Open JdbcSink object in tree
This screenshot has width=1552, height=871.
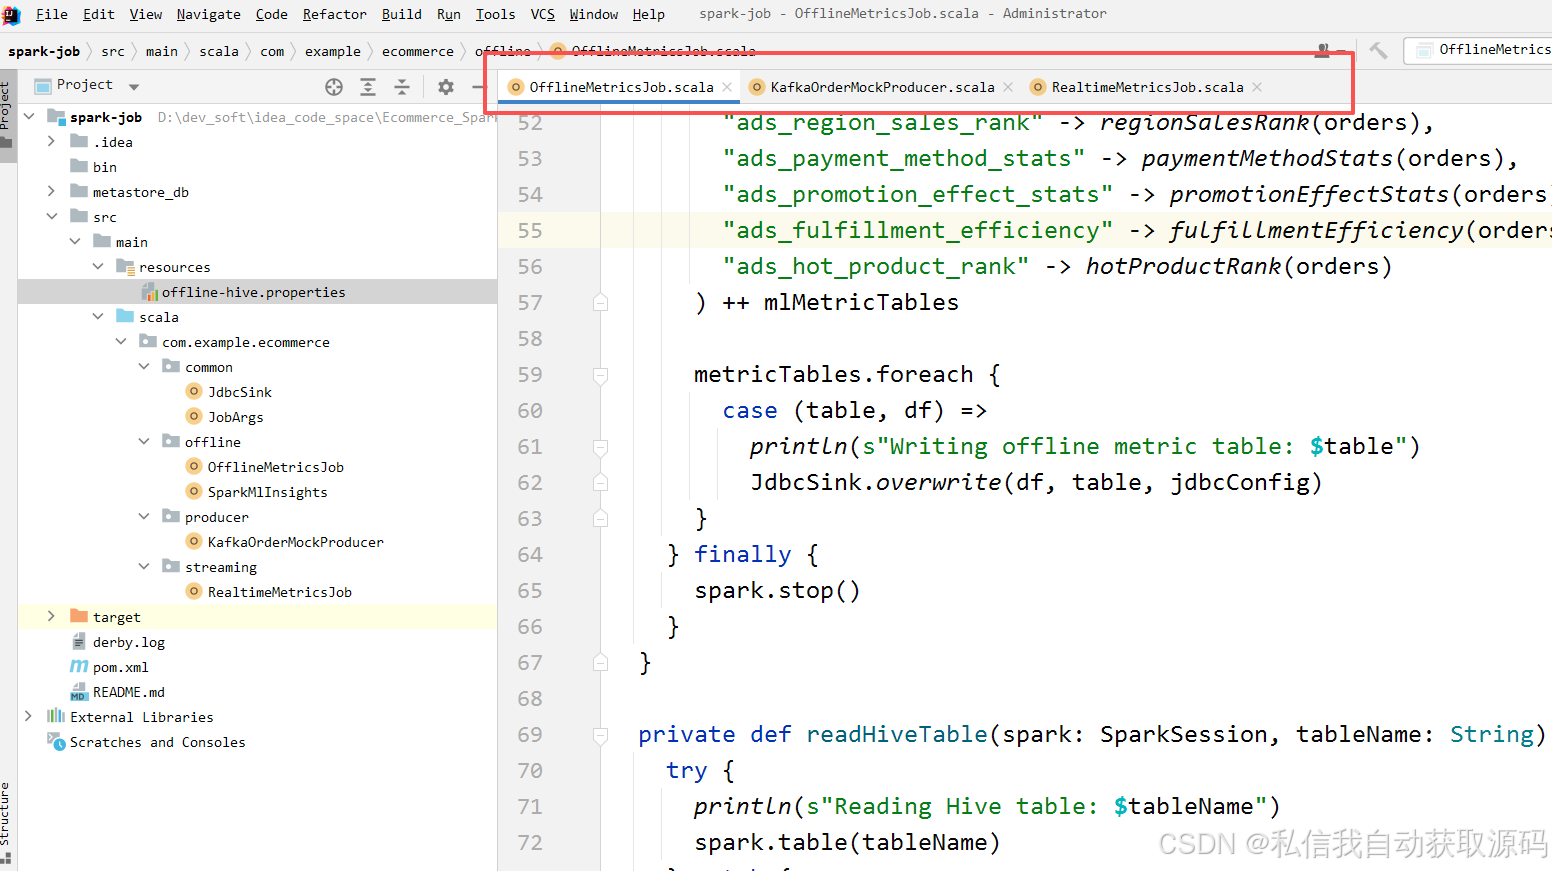pos(239,392)
